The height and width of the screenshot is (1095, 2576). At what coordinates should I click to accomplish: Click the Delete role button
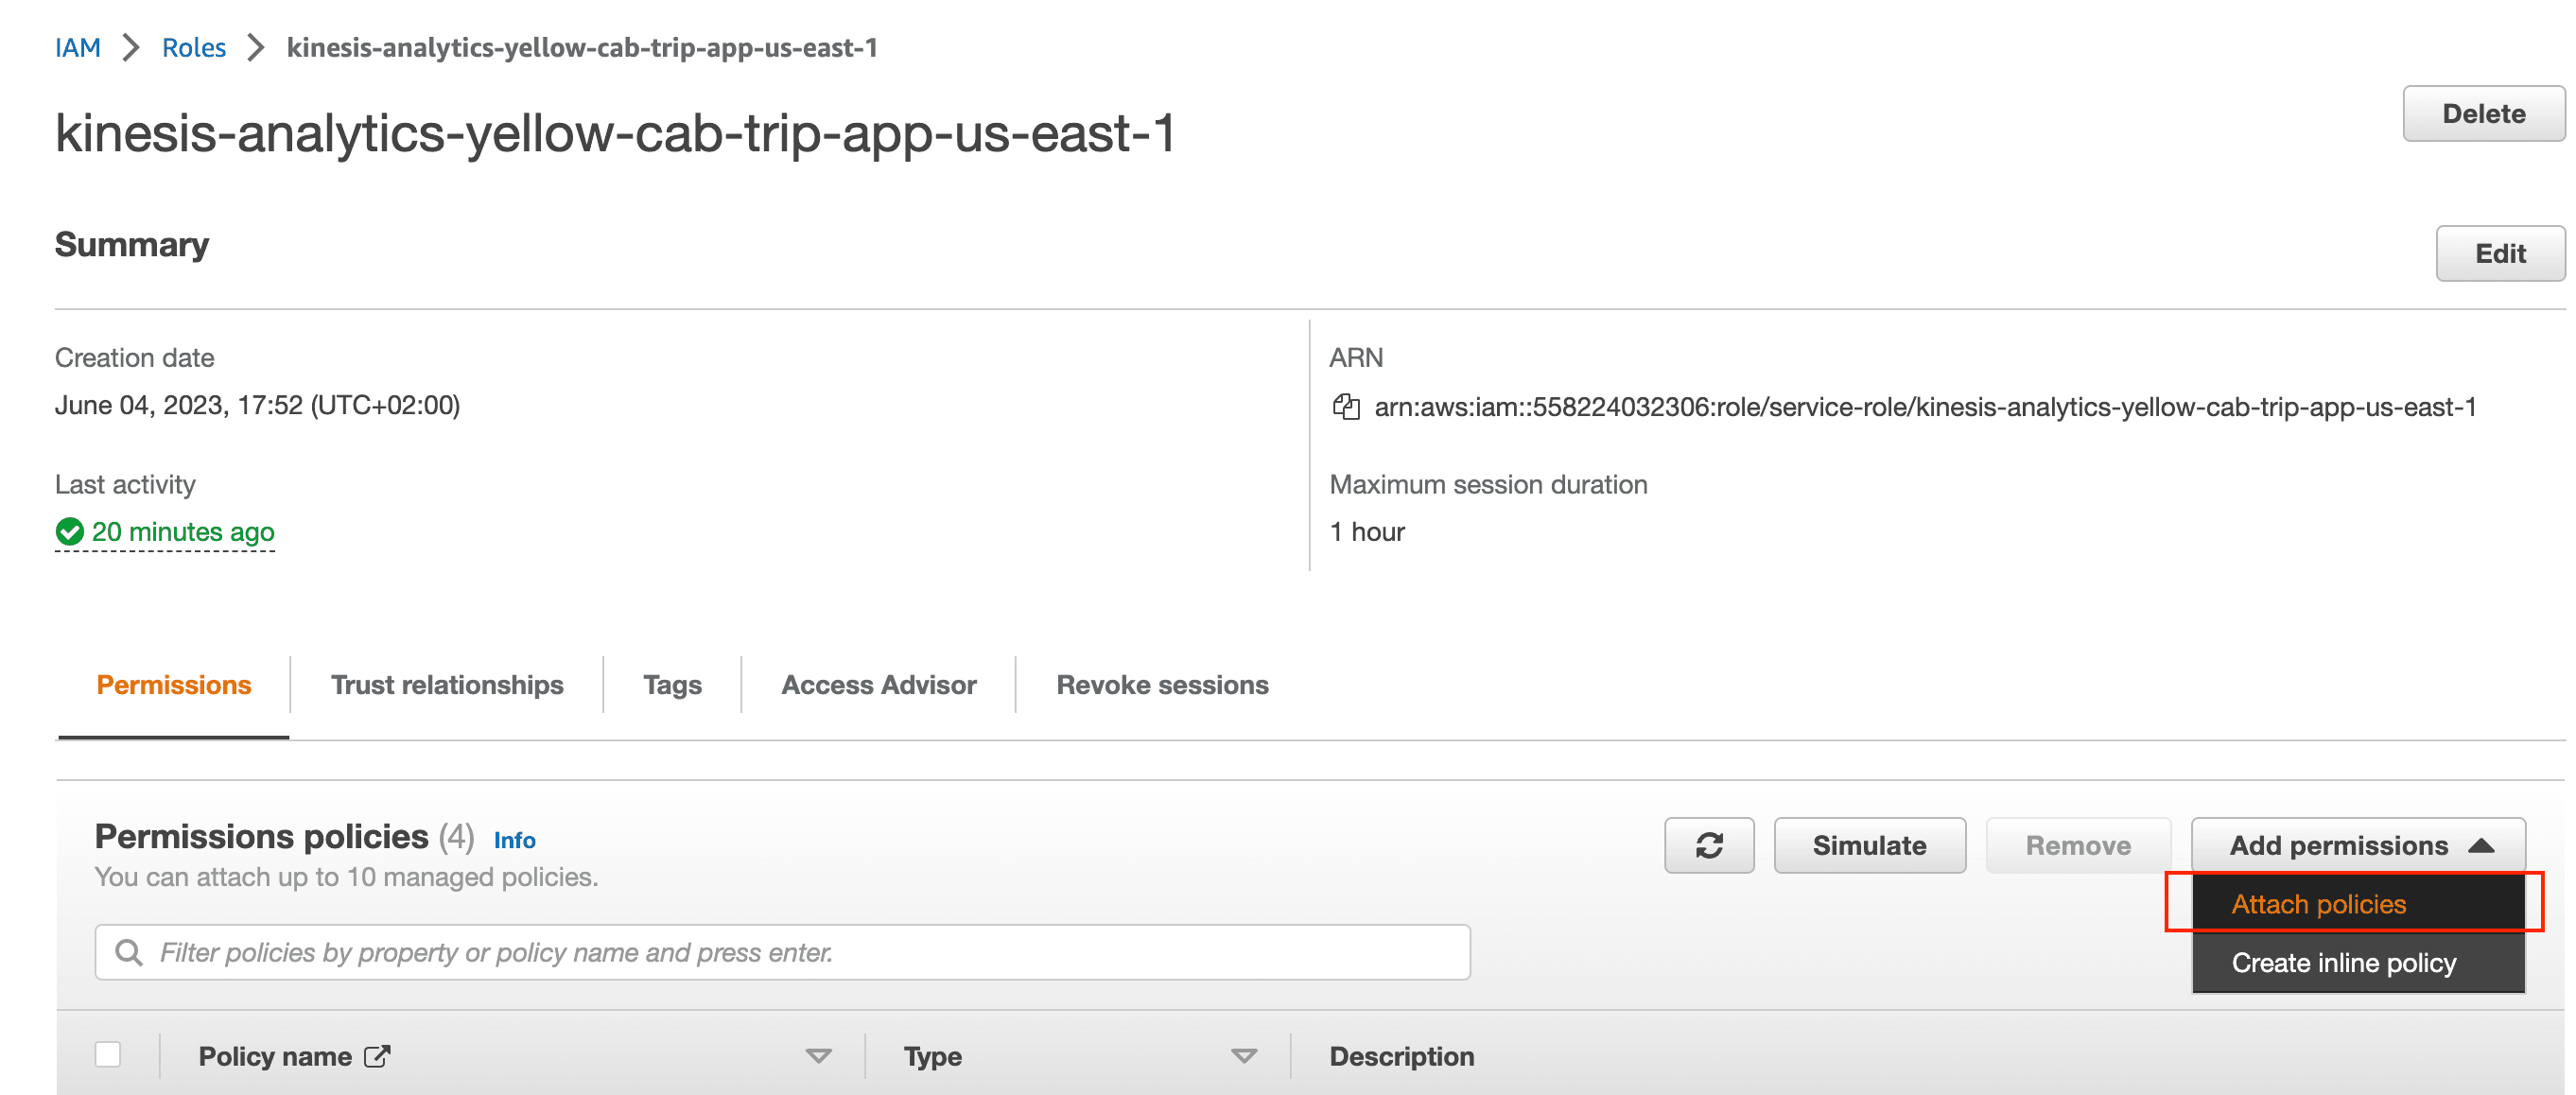2483,114
